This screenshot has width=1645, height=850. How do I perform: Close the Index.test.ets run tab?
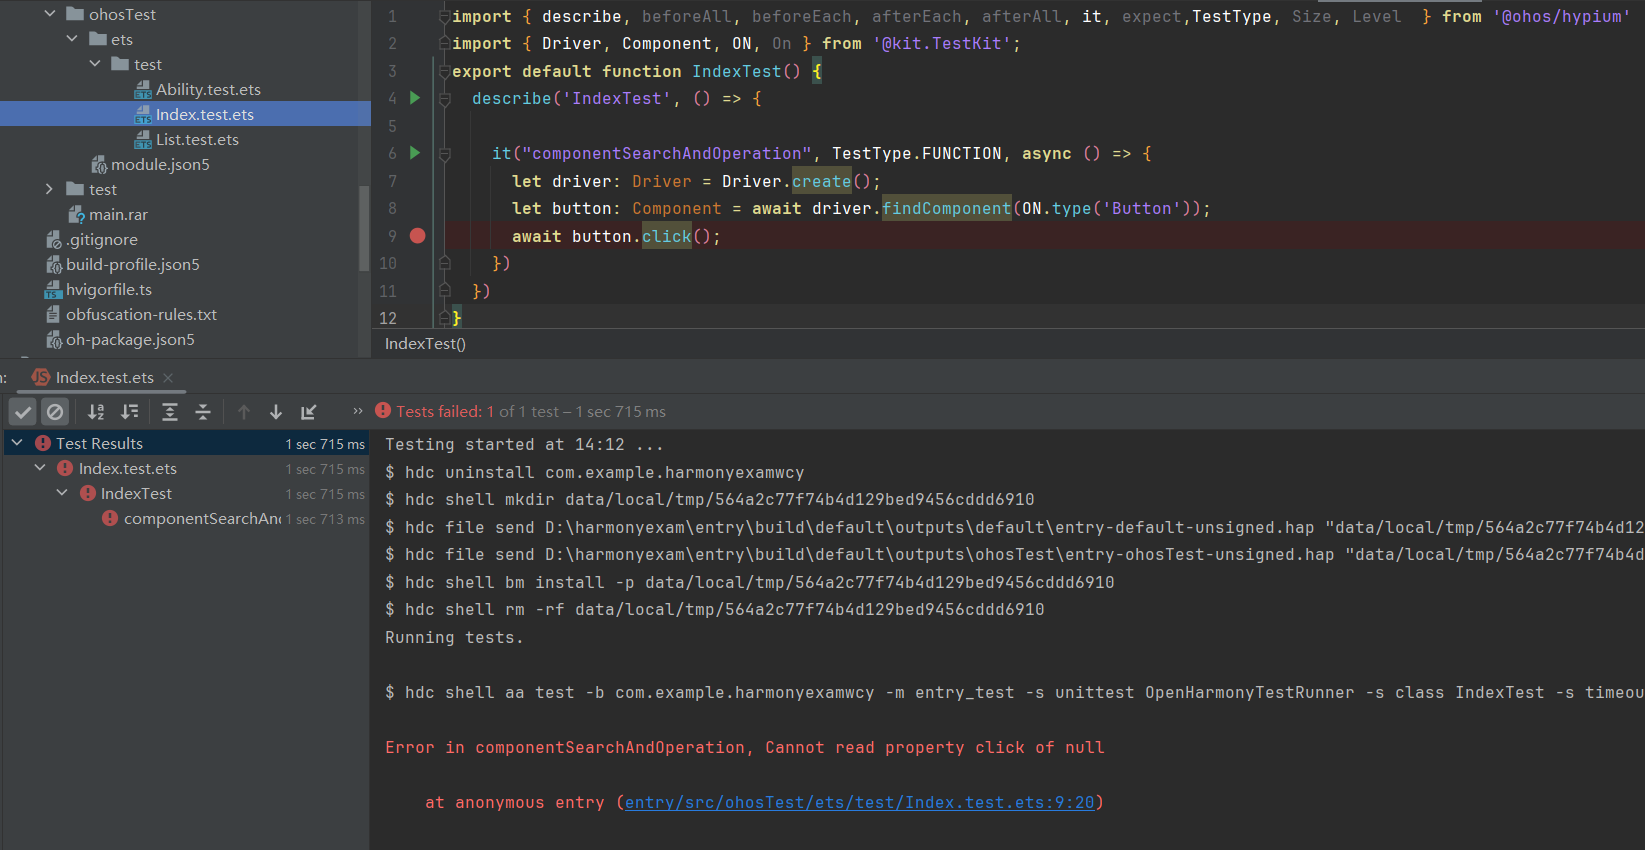pos(168,378)
